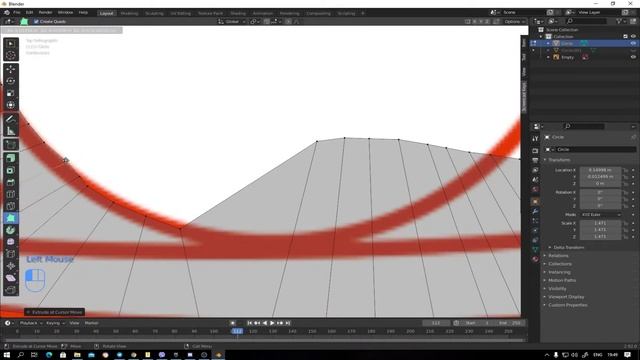
Task: Open the Help menu
Action: pos(83,13)
